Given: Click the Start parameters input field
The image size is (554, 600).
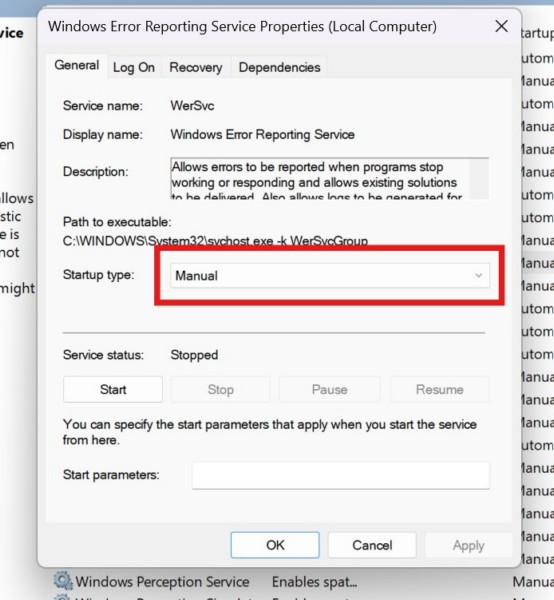Looking at the screenshot, I should point(341,475).
